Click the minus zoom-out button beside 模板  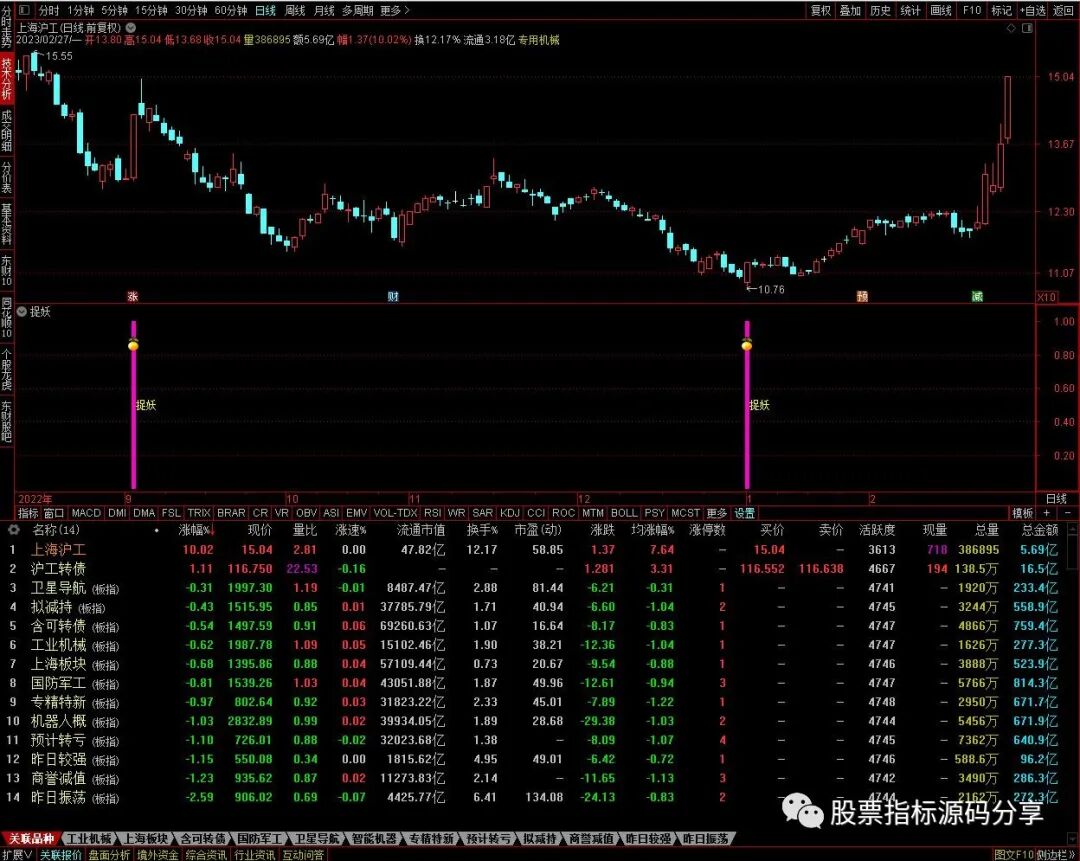tap(1068, 513)
